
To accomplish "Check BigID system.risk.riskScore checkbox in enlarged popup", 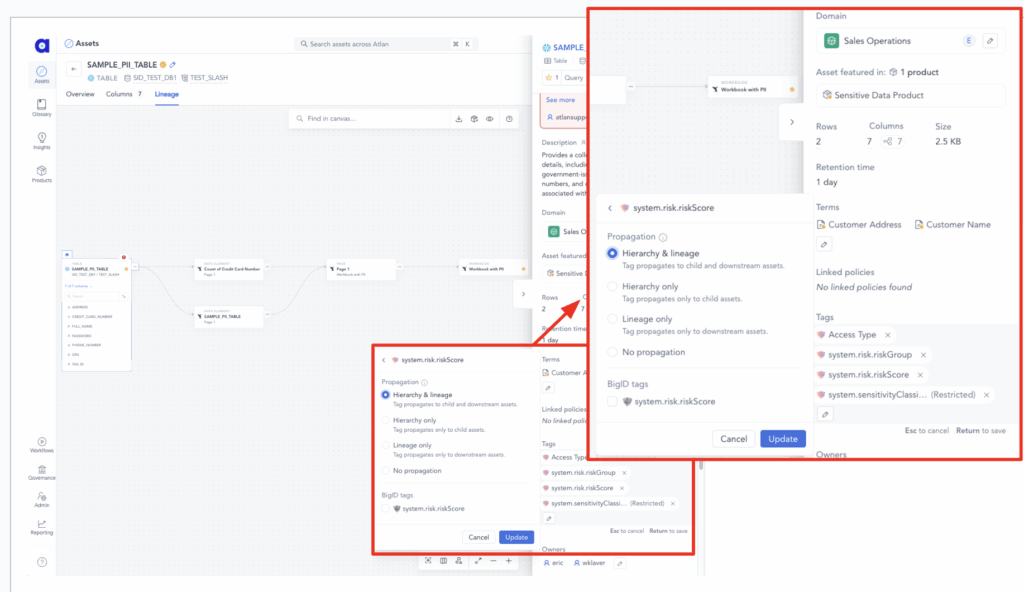I will pos(614,401).
